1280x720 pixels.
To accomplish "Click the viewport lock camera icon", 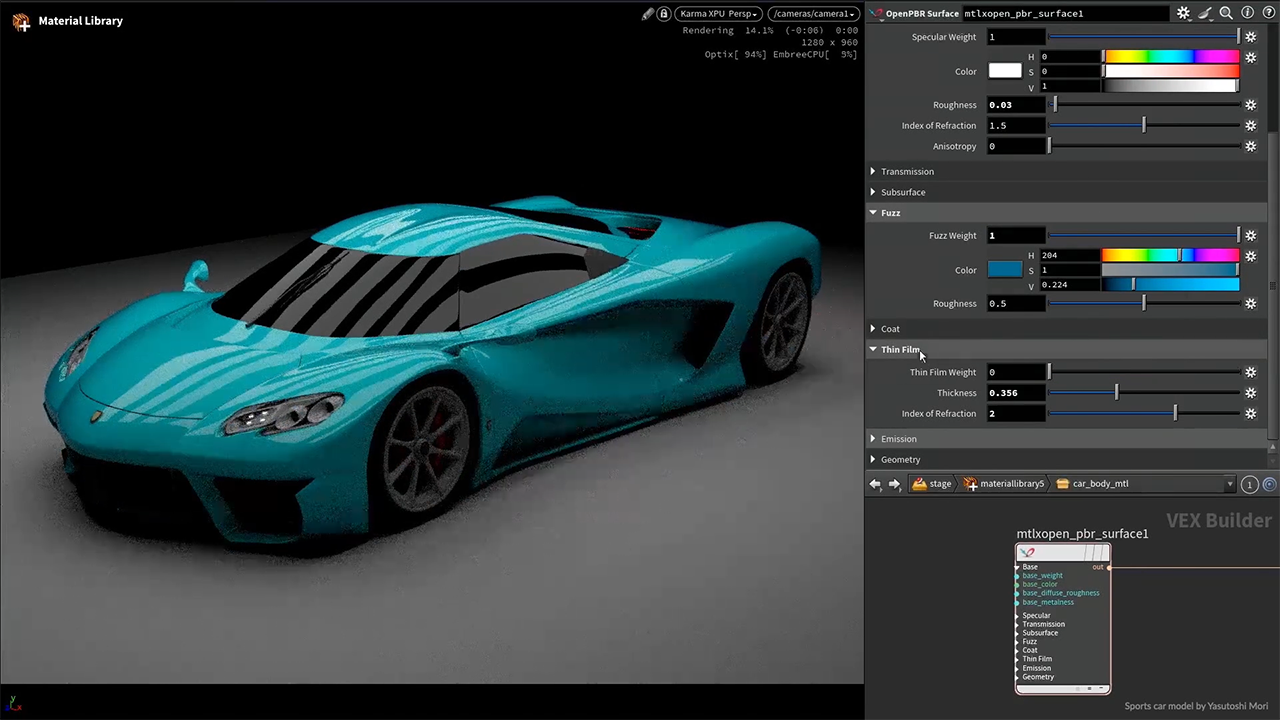I will [663, 14].
